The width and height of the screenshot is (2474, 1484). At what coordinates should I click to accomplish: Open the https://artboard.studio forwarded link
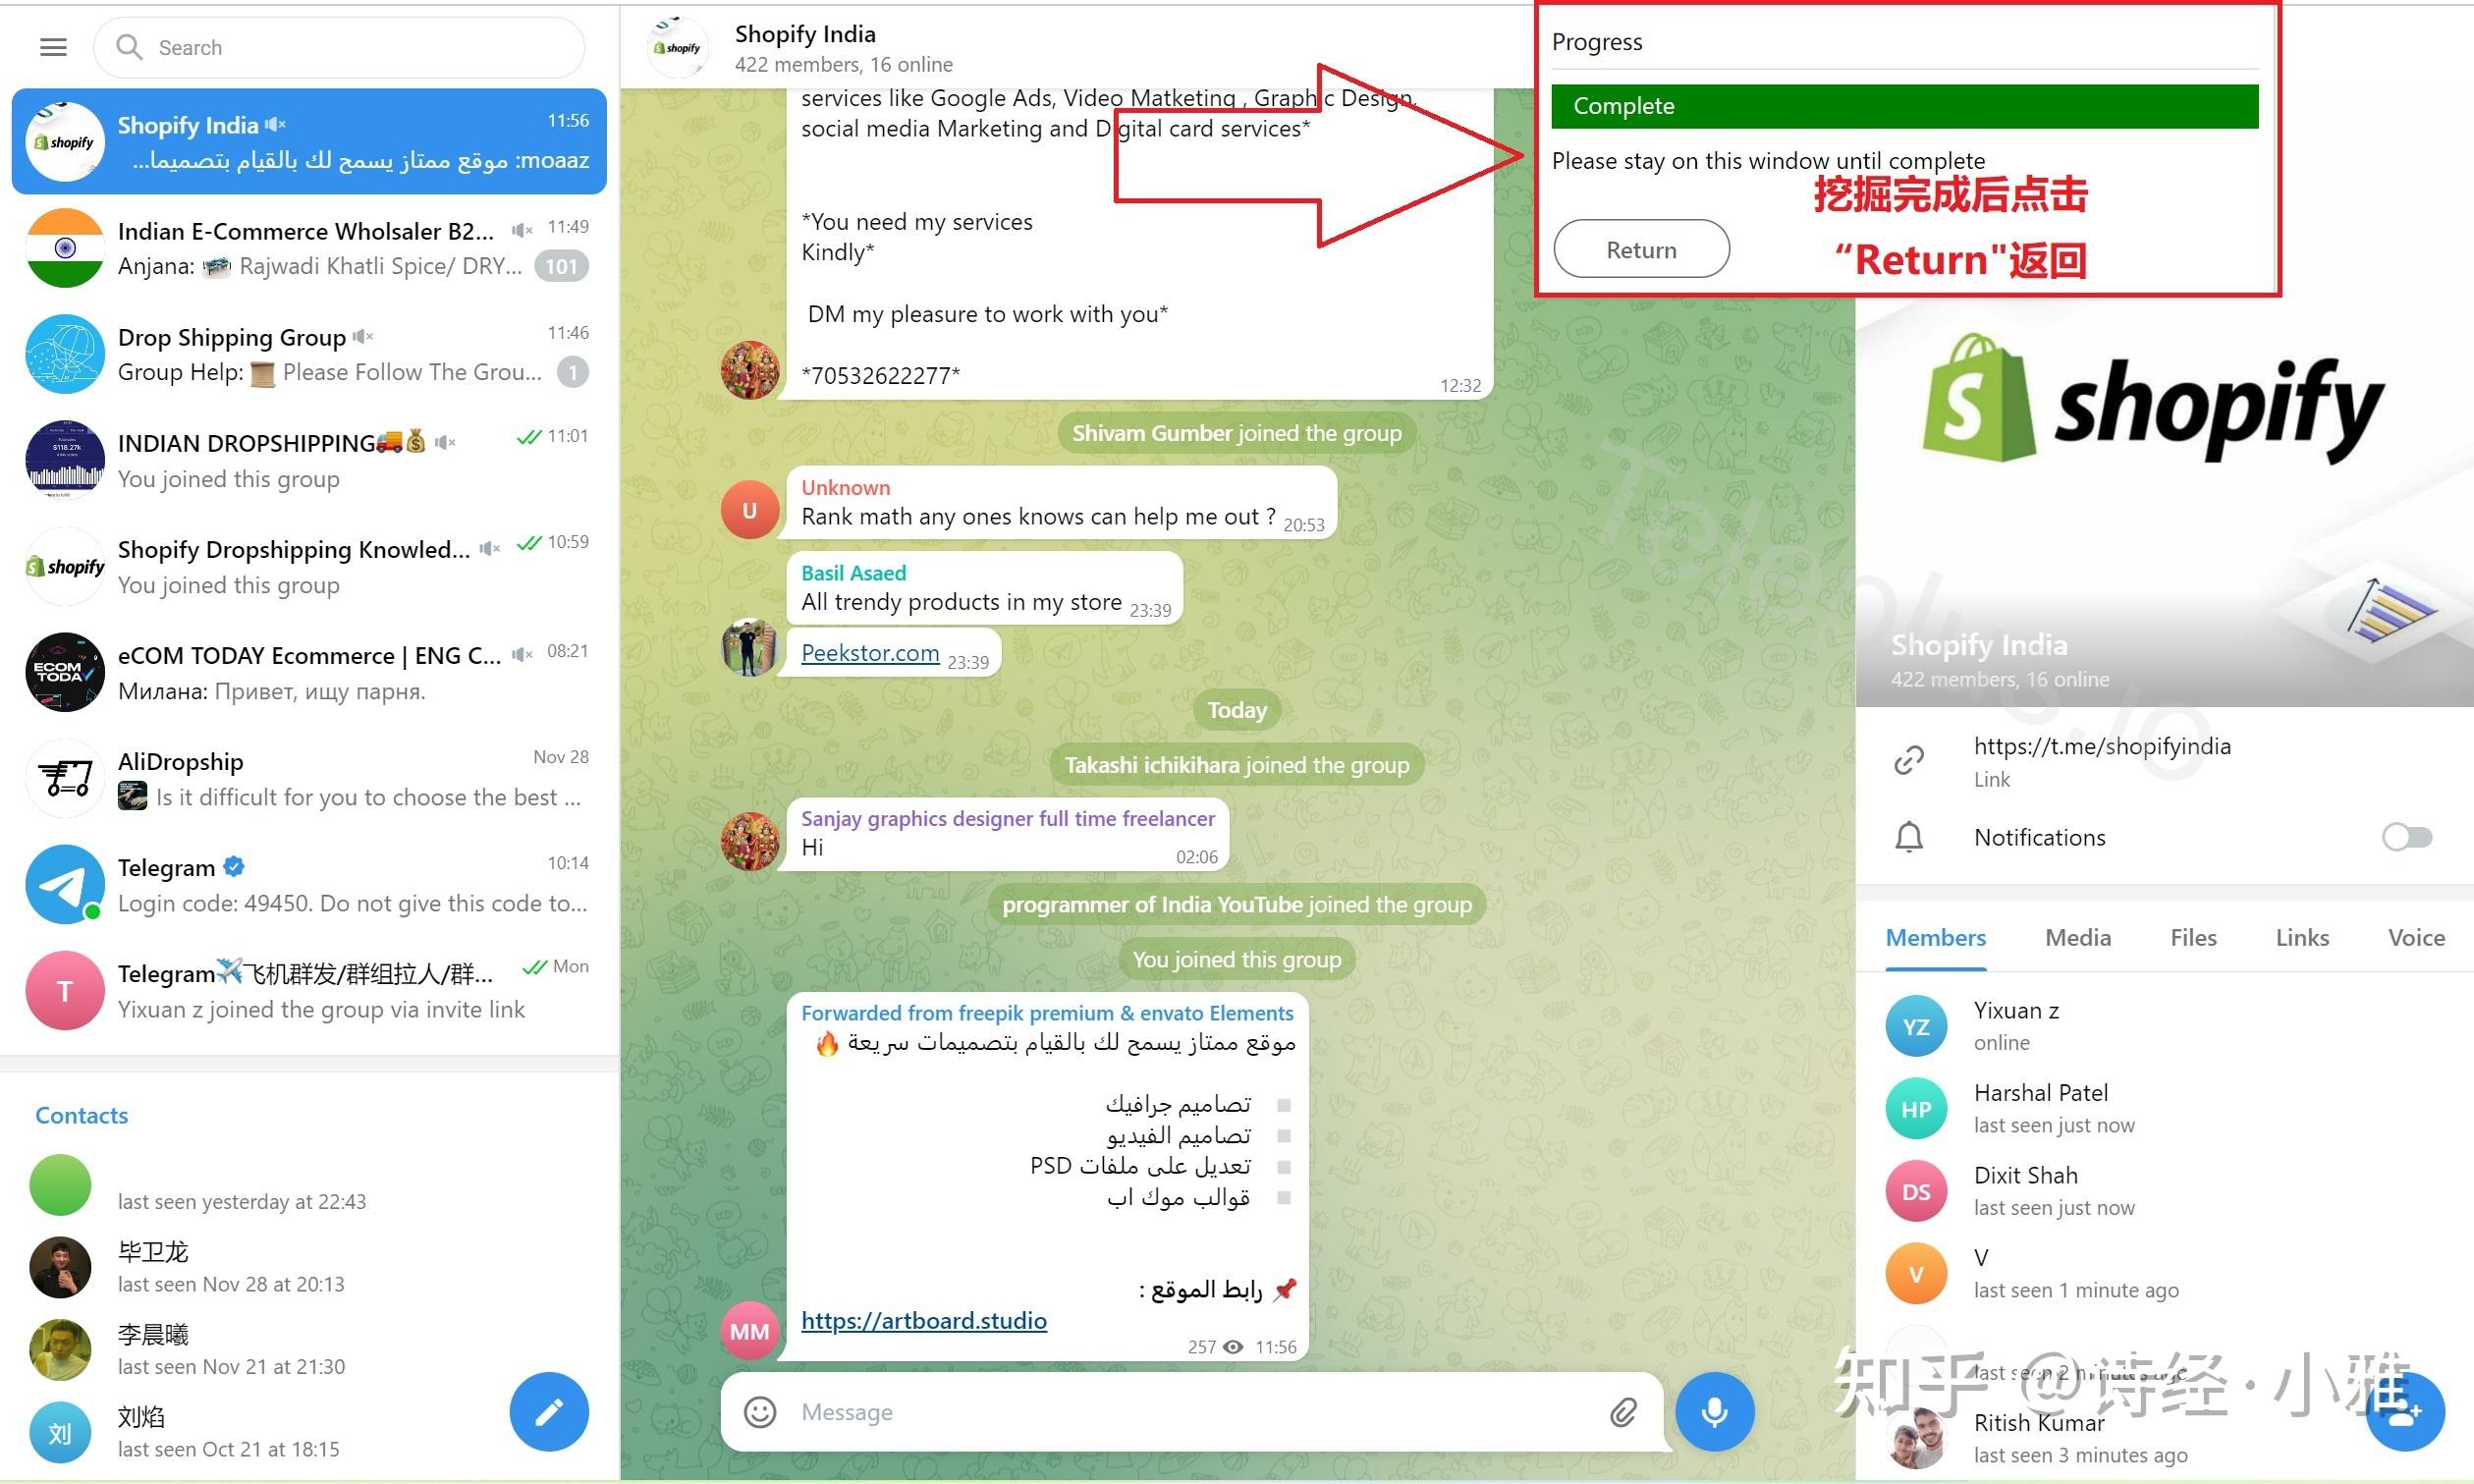923,1318
